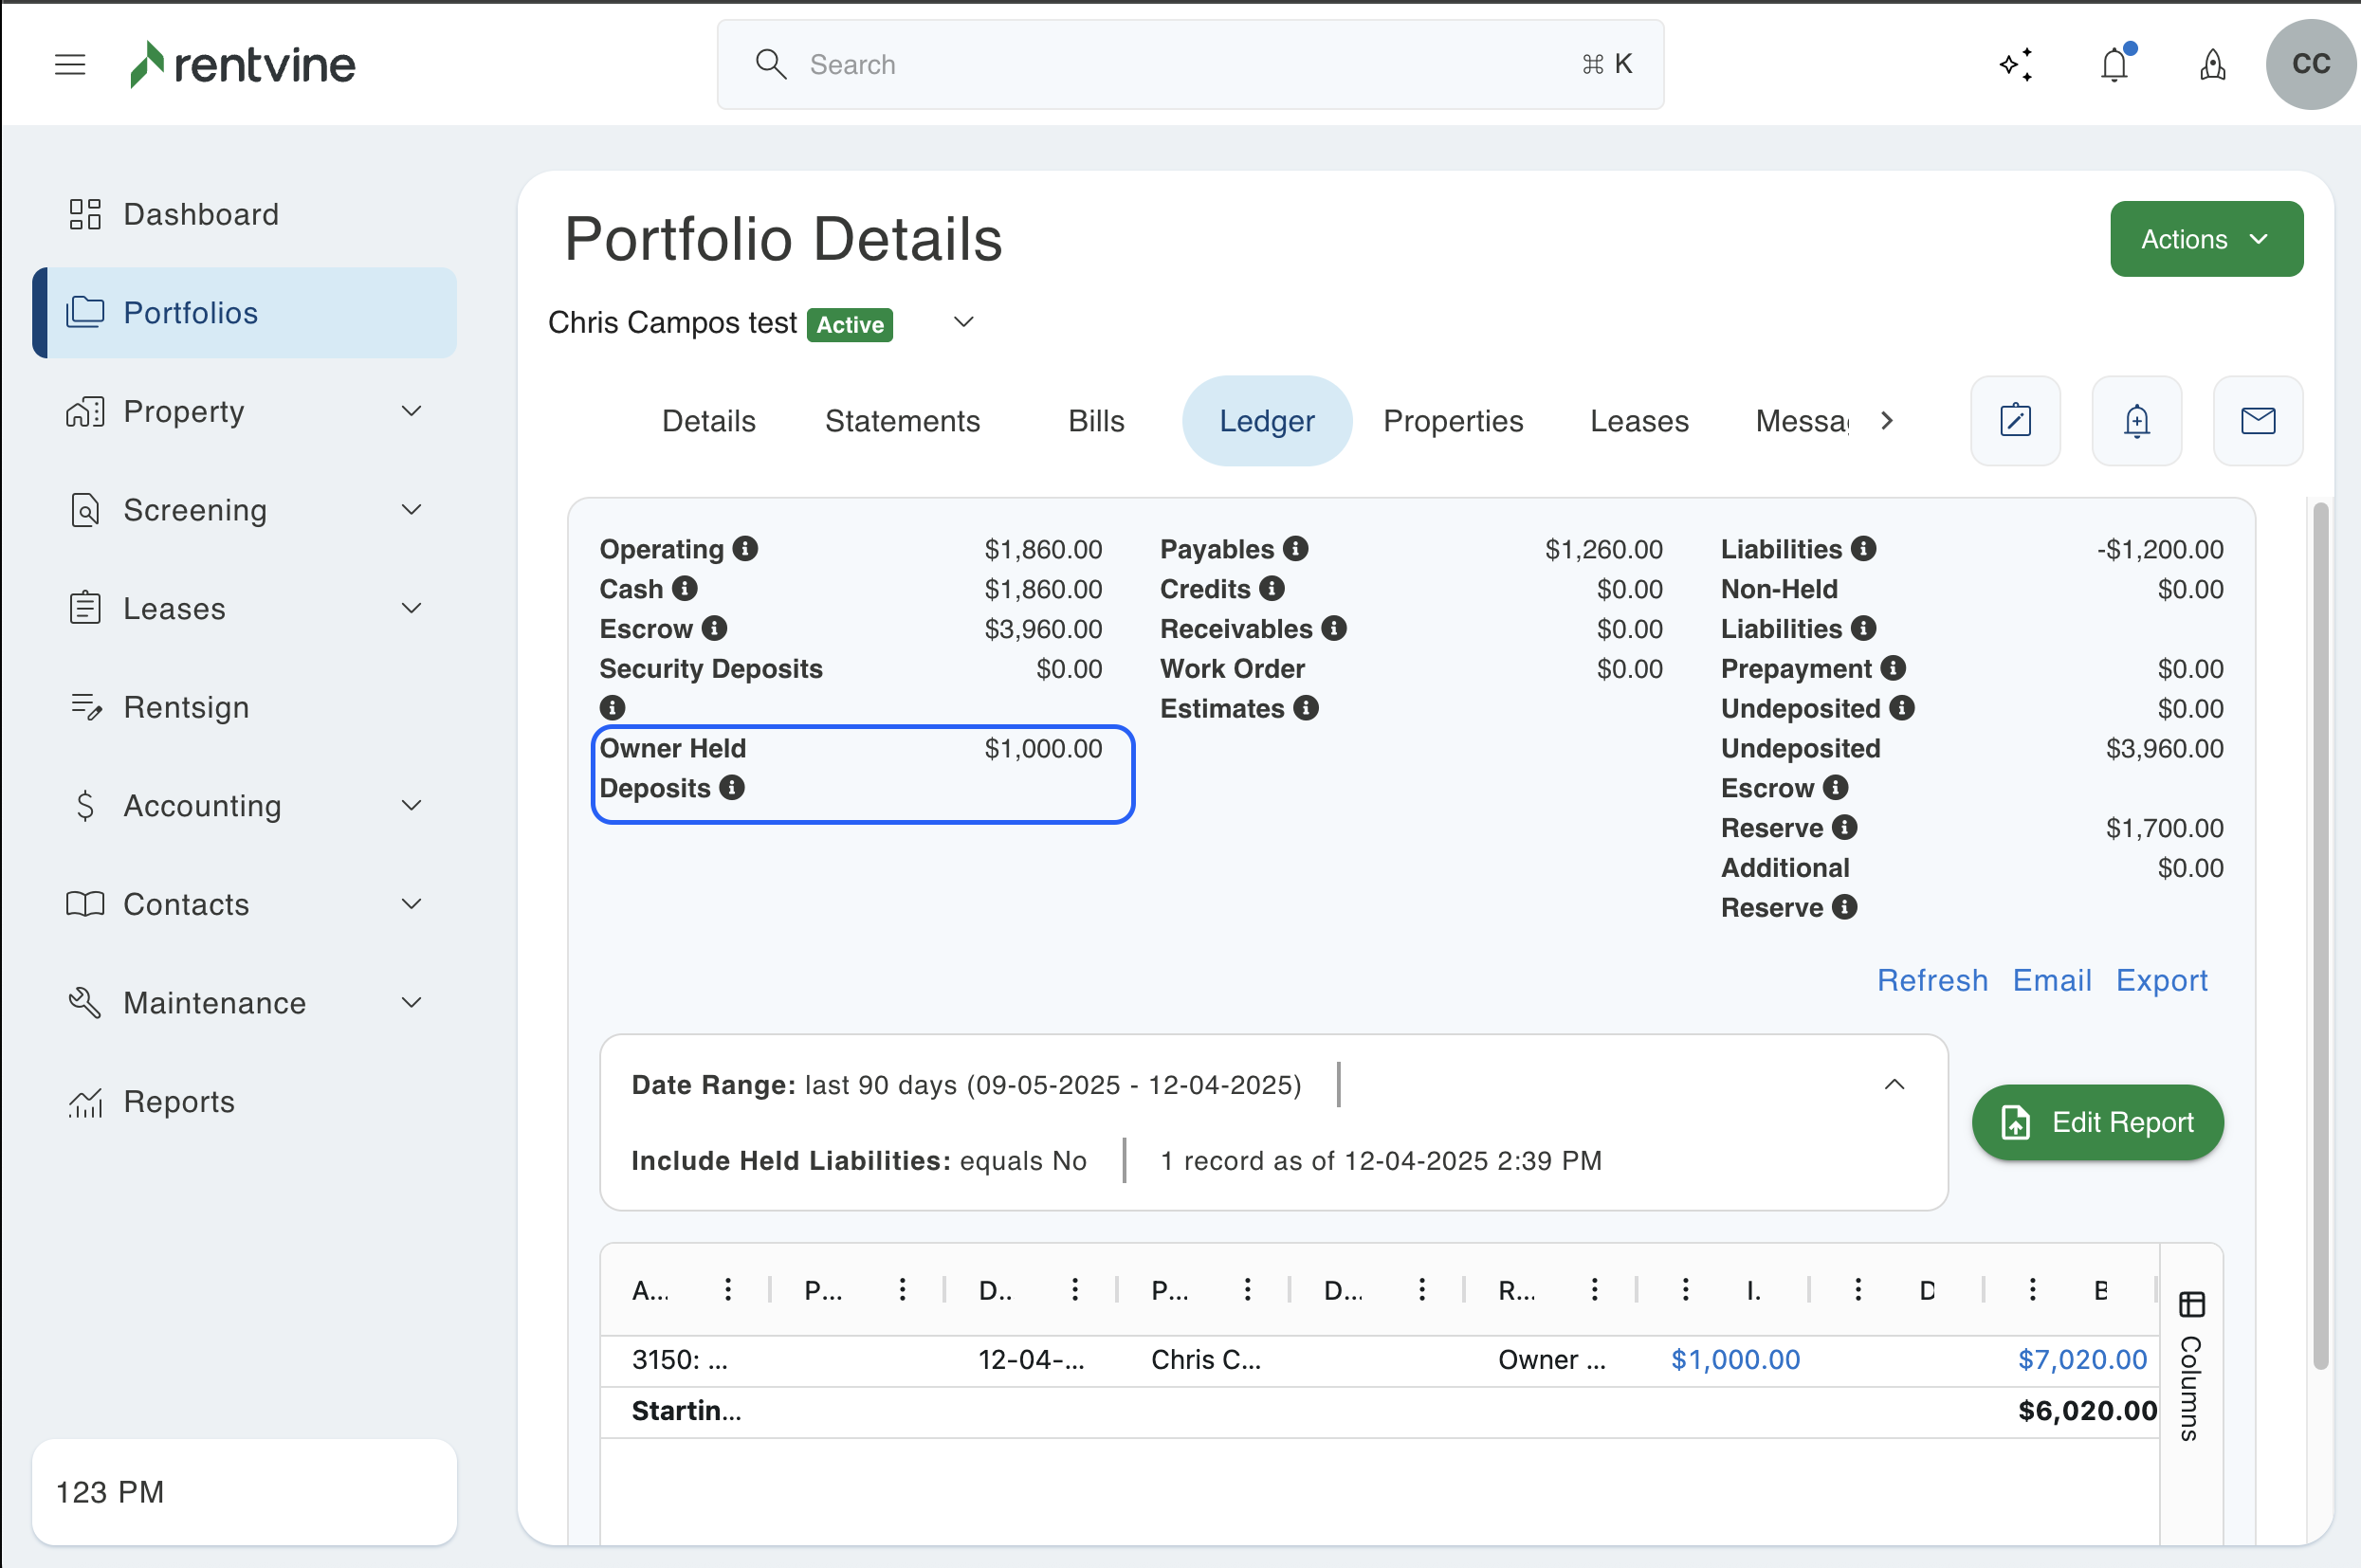Image resolution: width=2361 pixels, height=1568 pixels.
Task: Click the Export link
Action: click(2161, 980)
